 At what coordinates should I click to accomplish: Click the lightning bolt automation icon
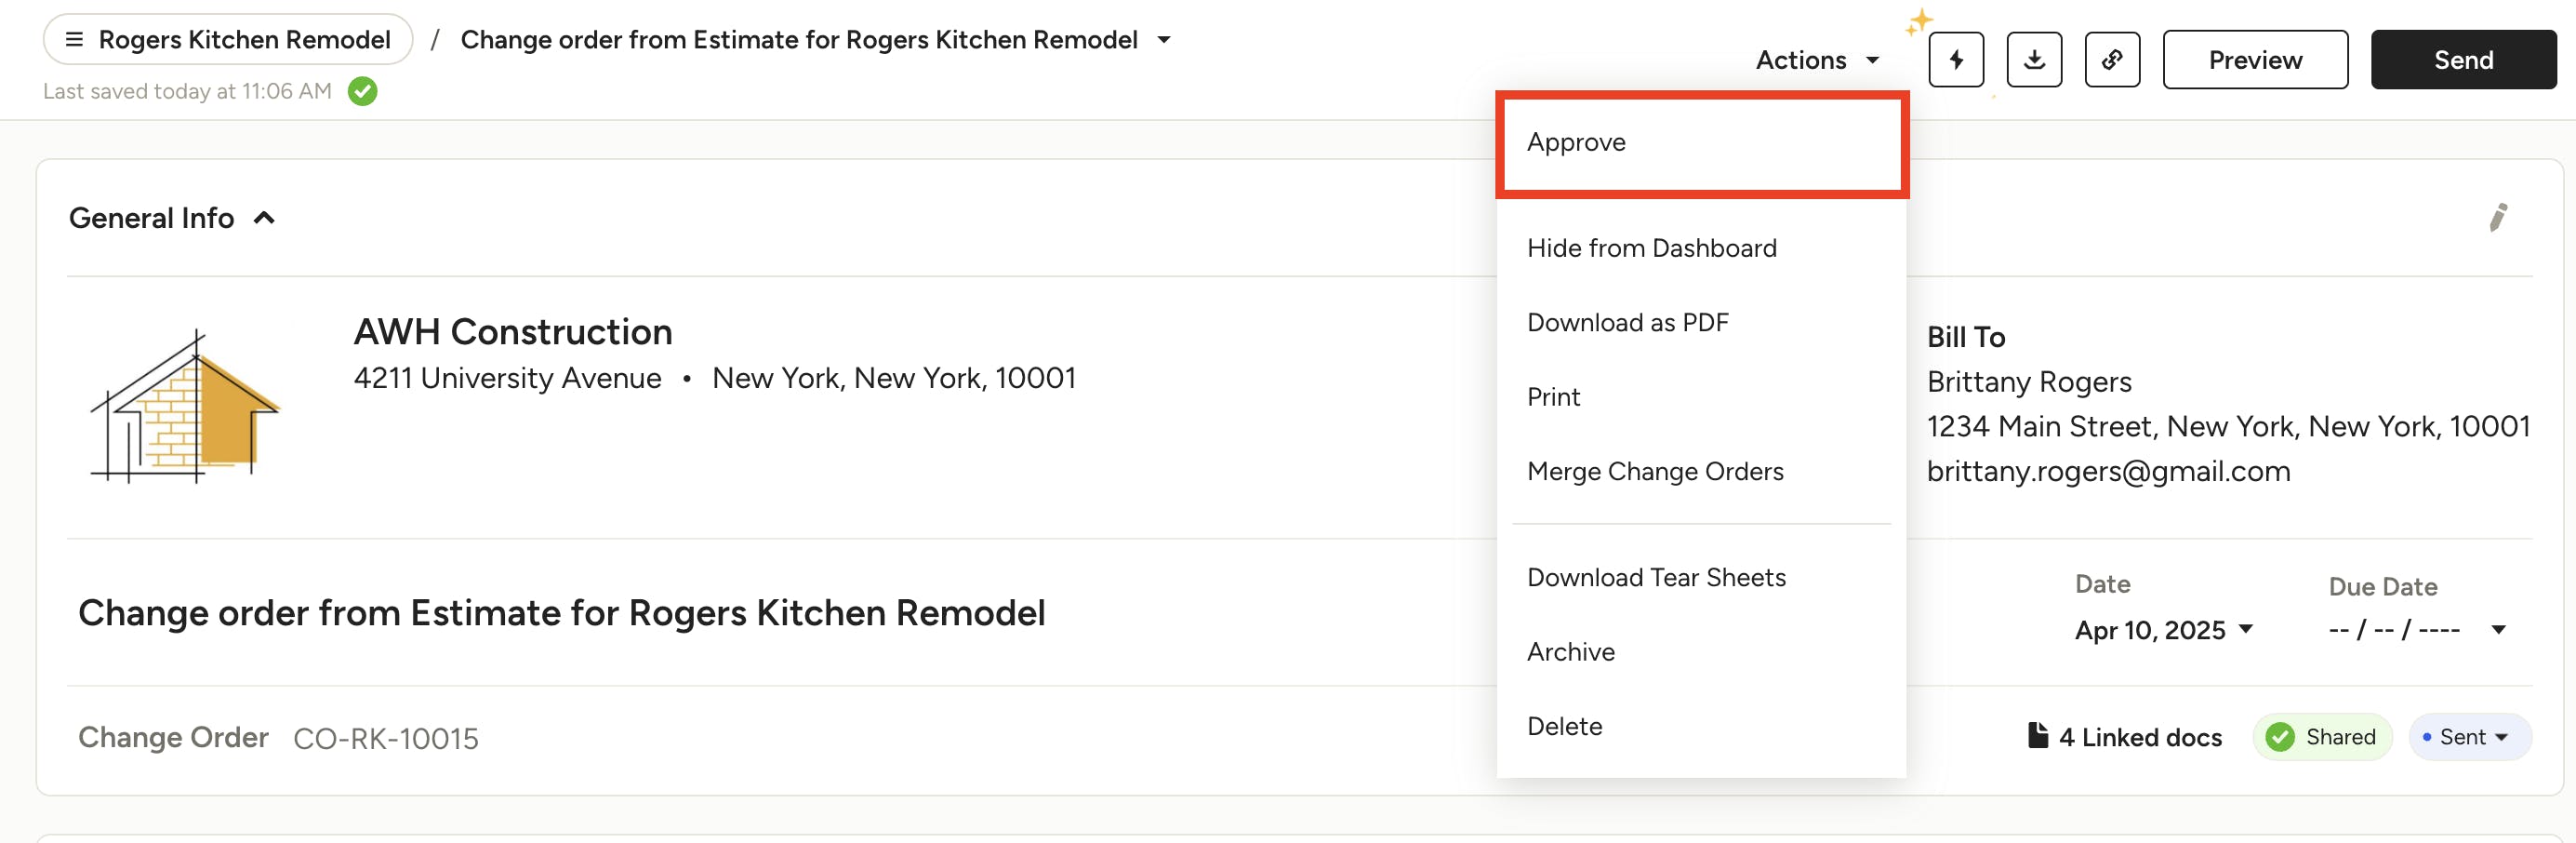pos(1955,60)
